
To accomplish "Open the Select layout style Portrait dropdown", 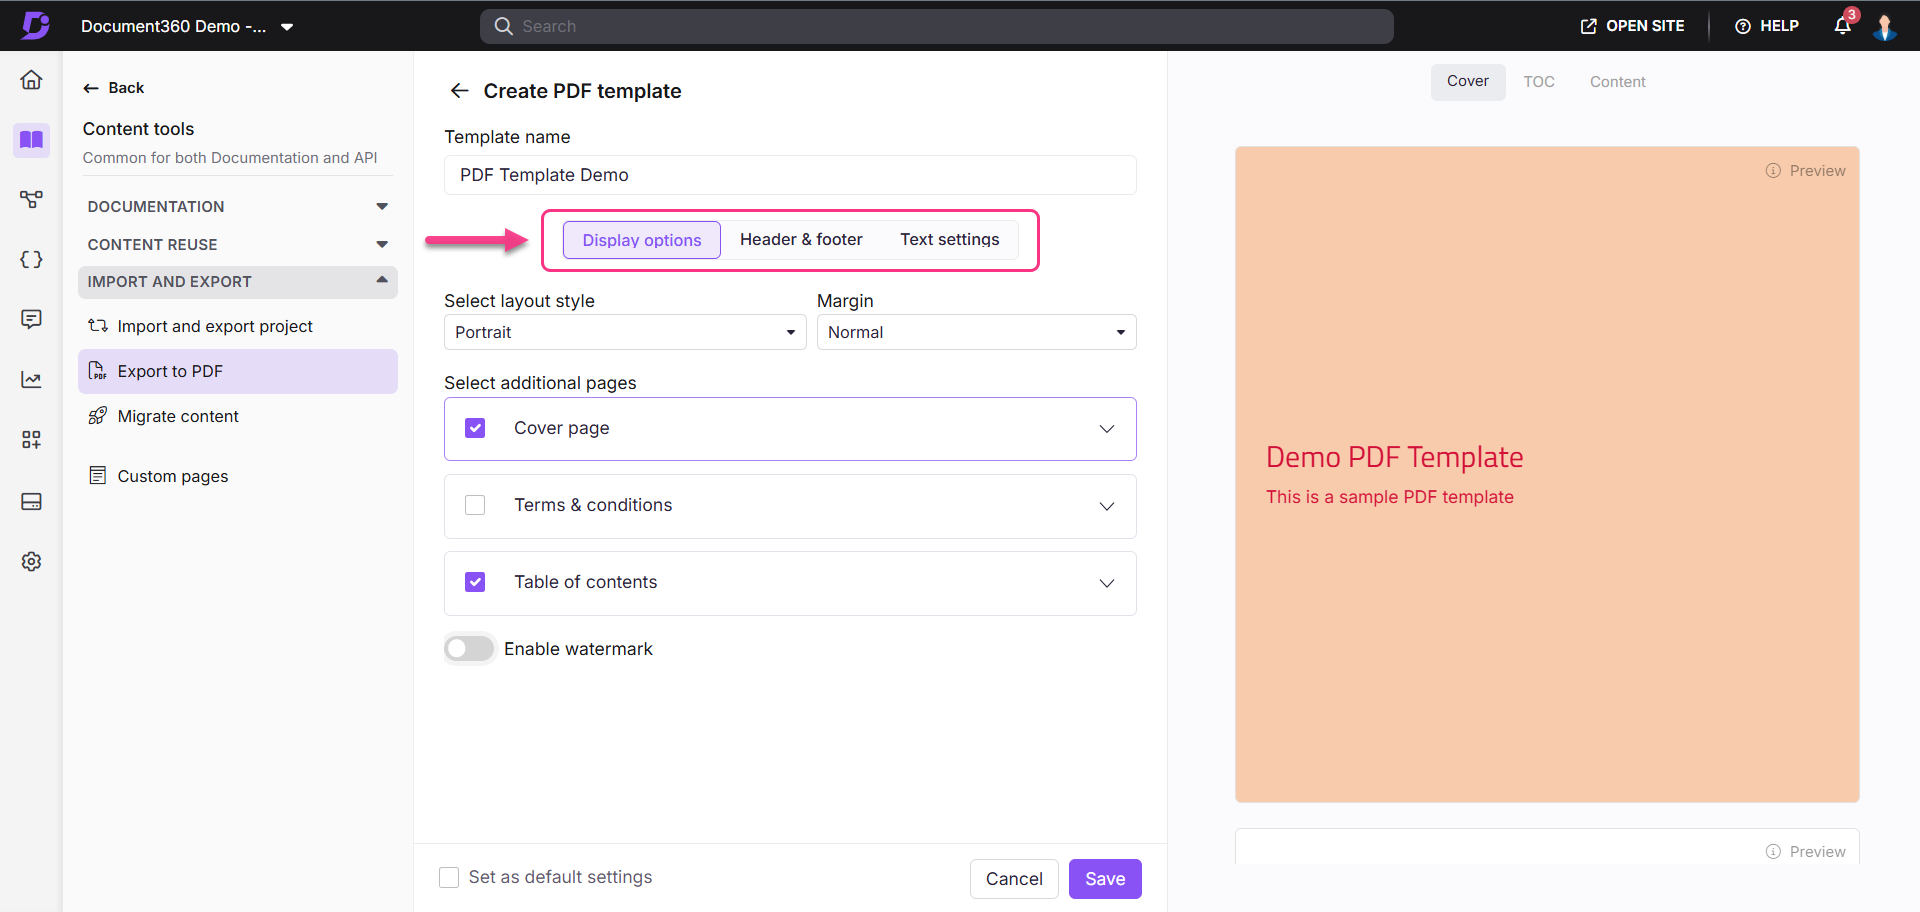I will (624, 332).
